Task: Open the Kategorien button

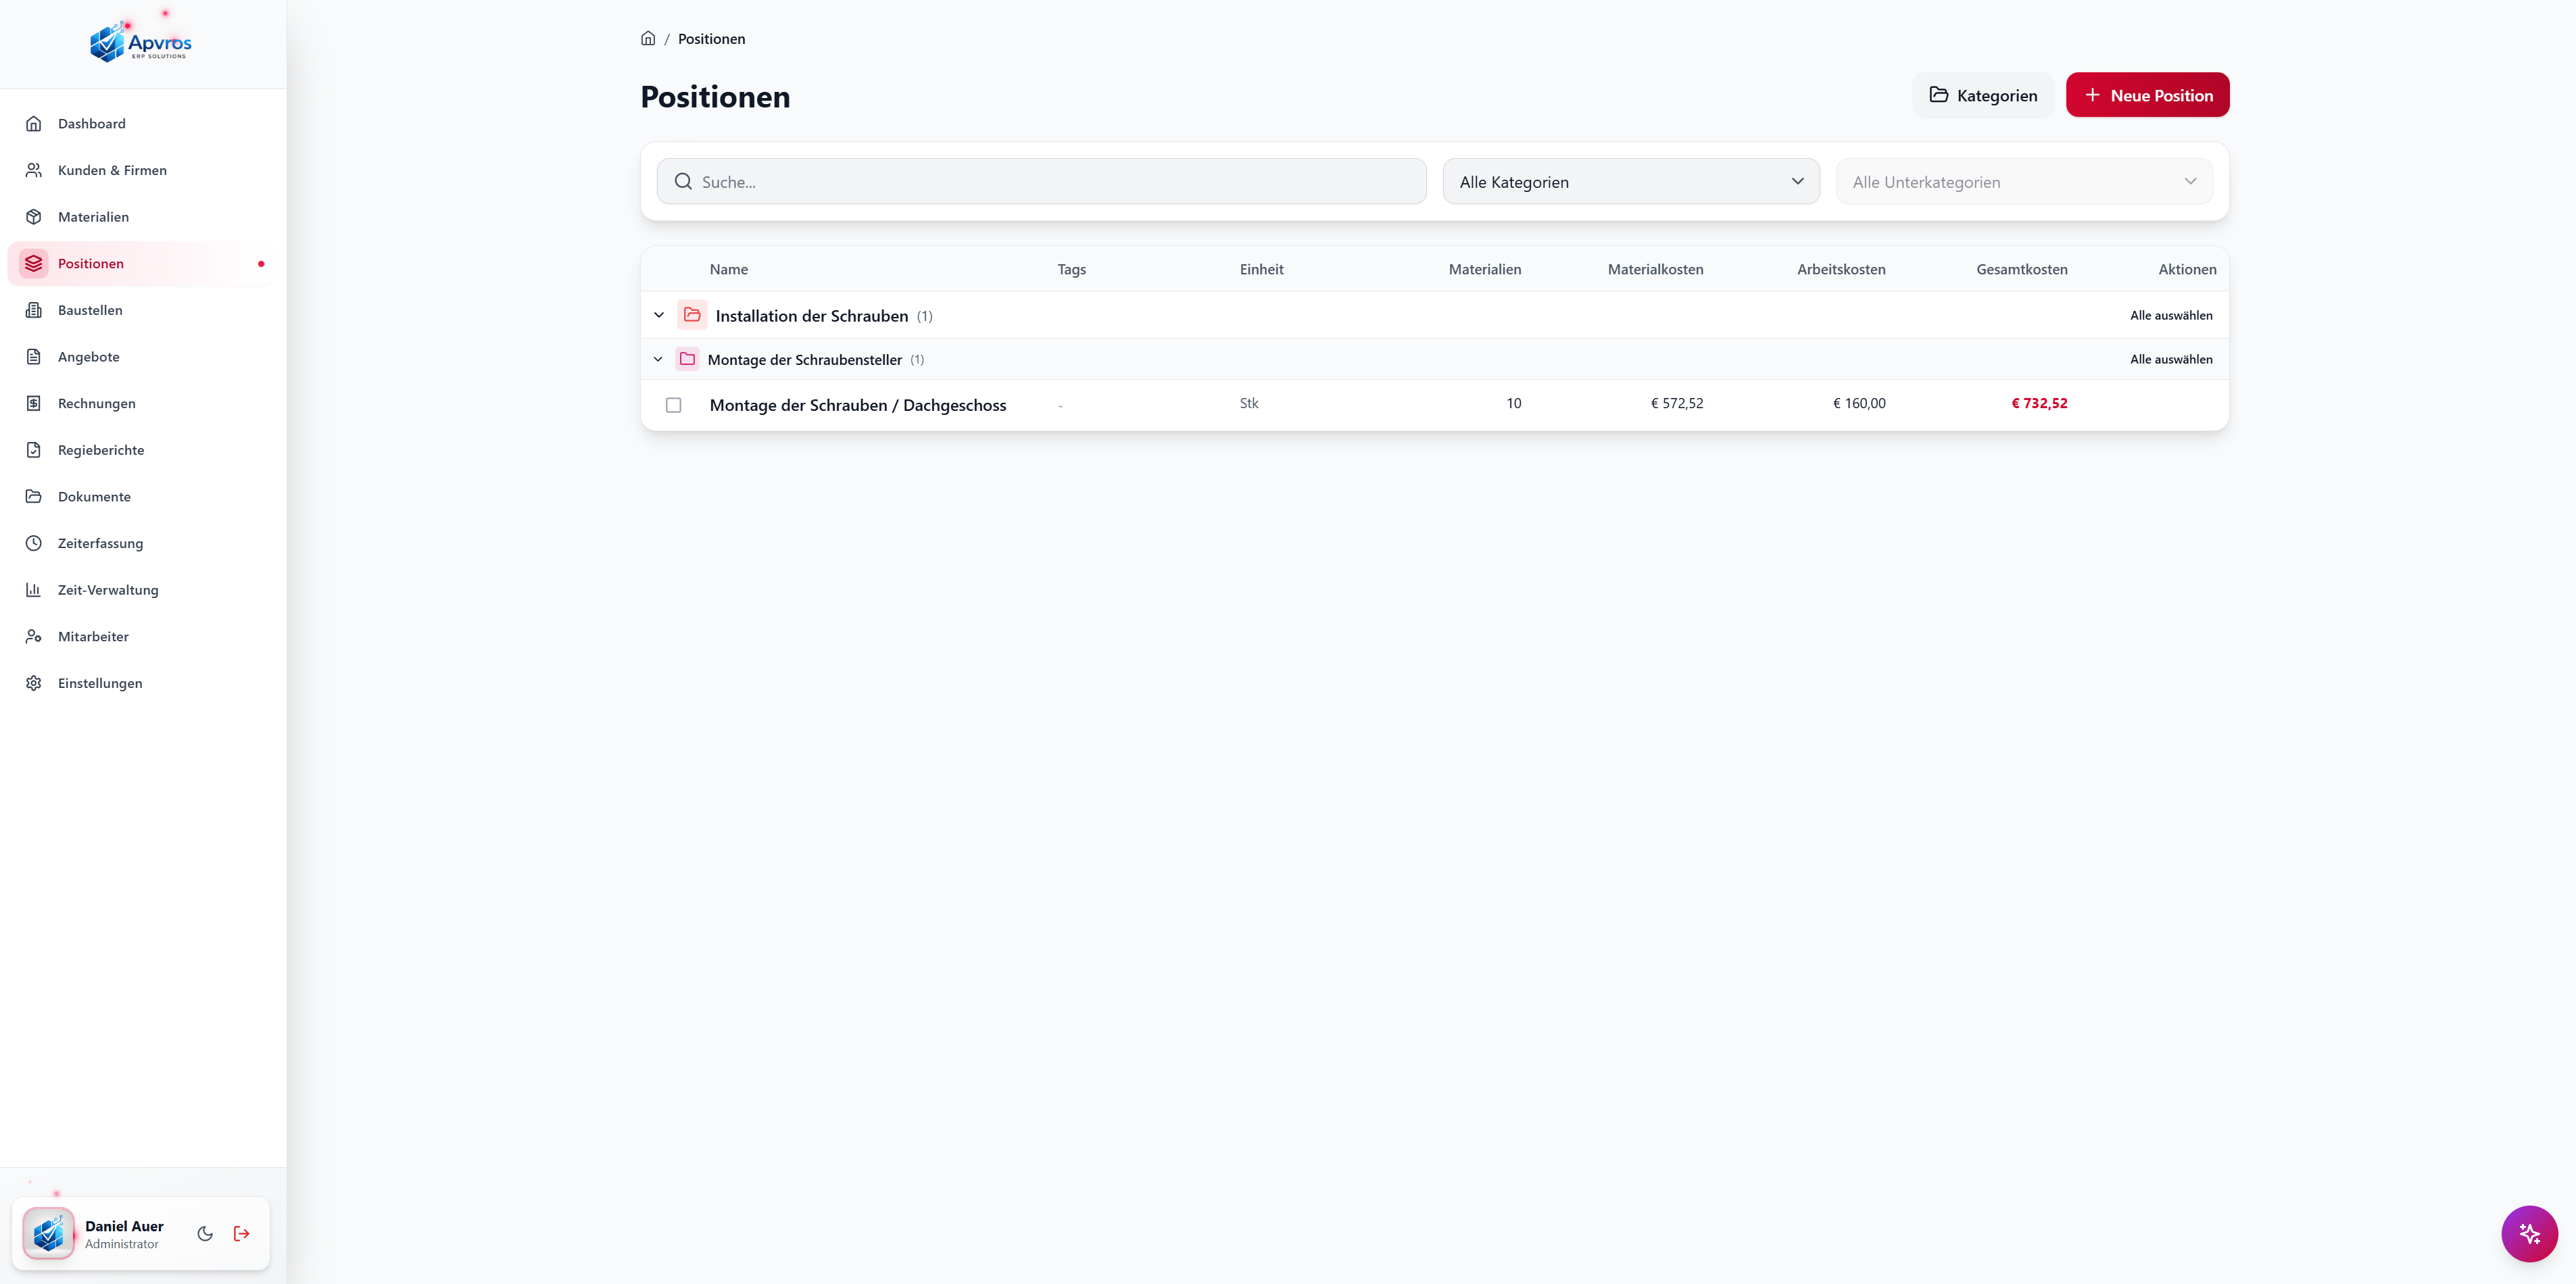Action: [1982, 95]
